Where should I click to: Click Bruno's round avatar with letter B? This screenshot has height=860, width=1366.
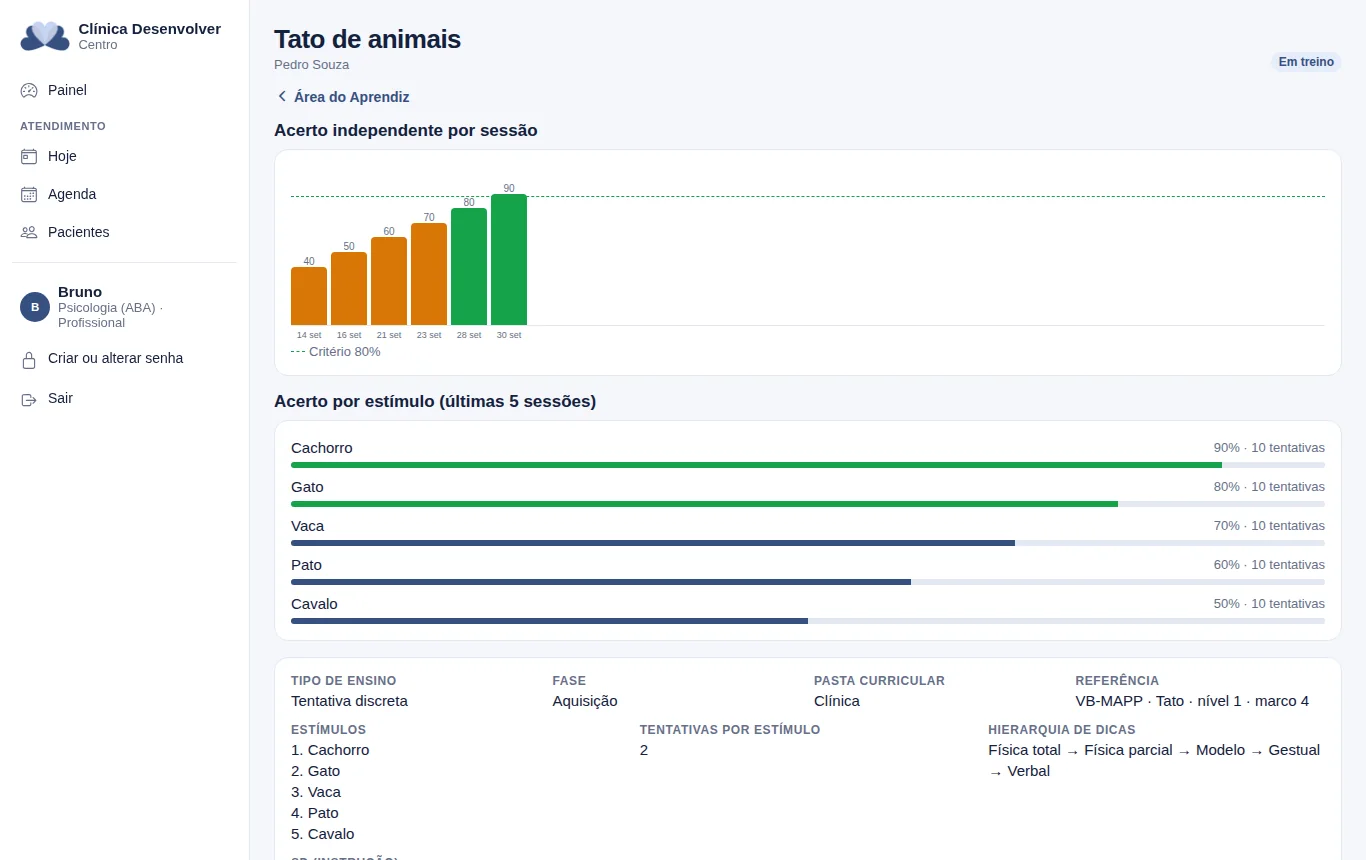[x=35, y=307]
